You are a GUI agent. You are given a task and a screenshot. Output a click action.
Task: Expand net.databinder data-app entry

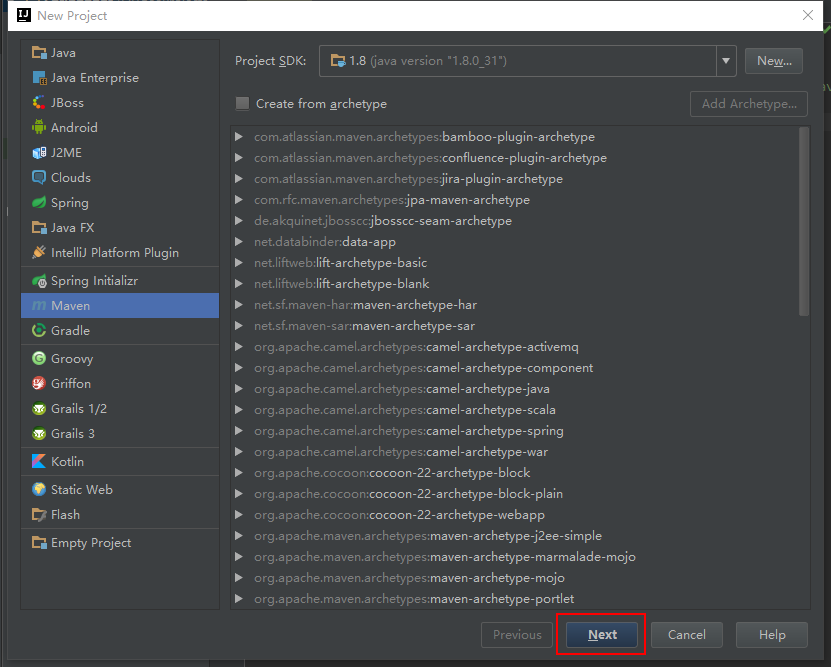(x=239, y=242)
